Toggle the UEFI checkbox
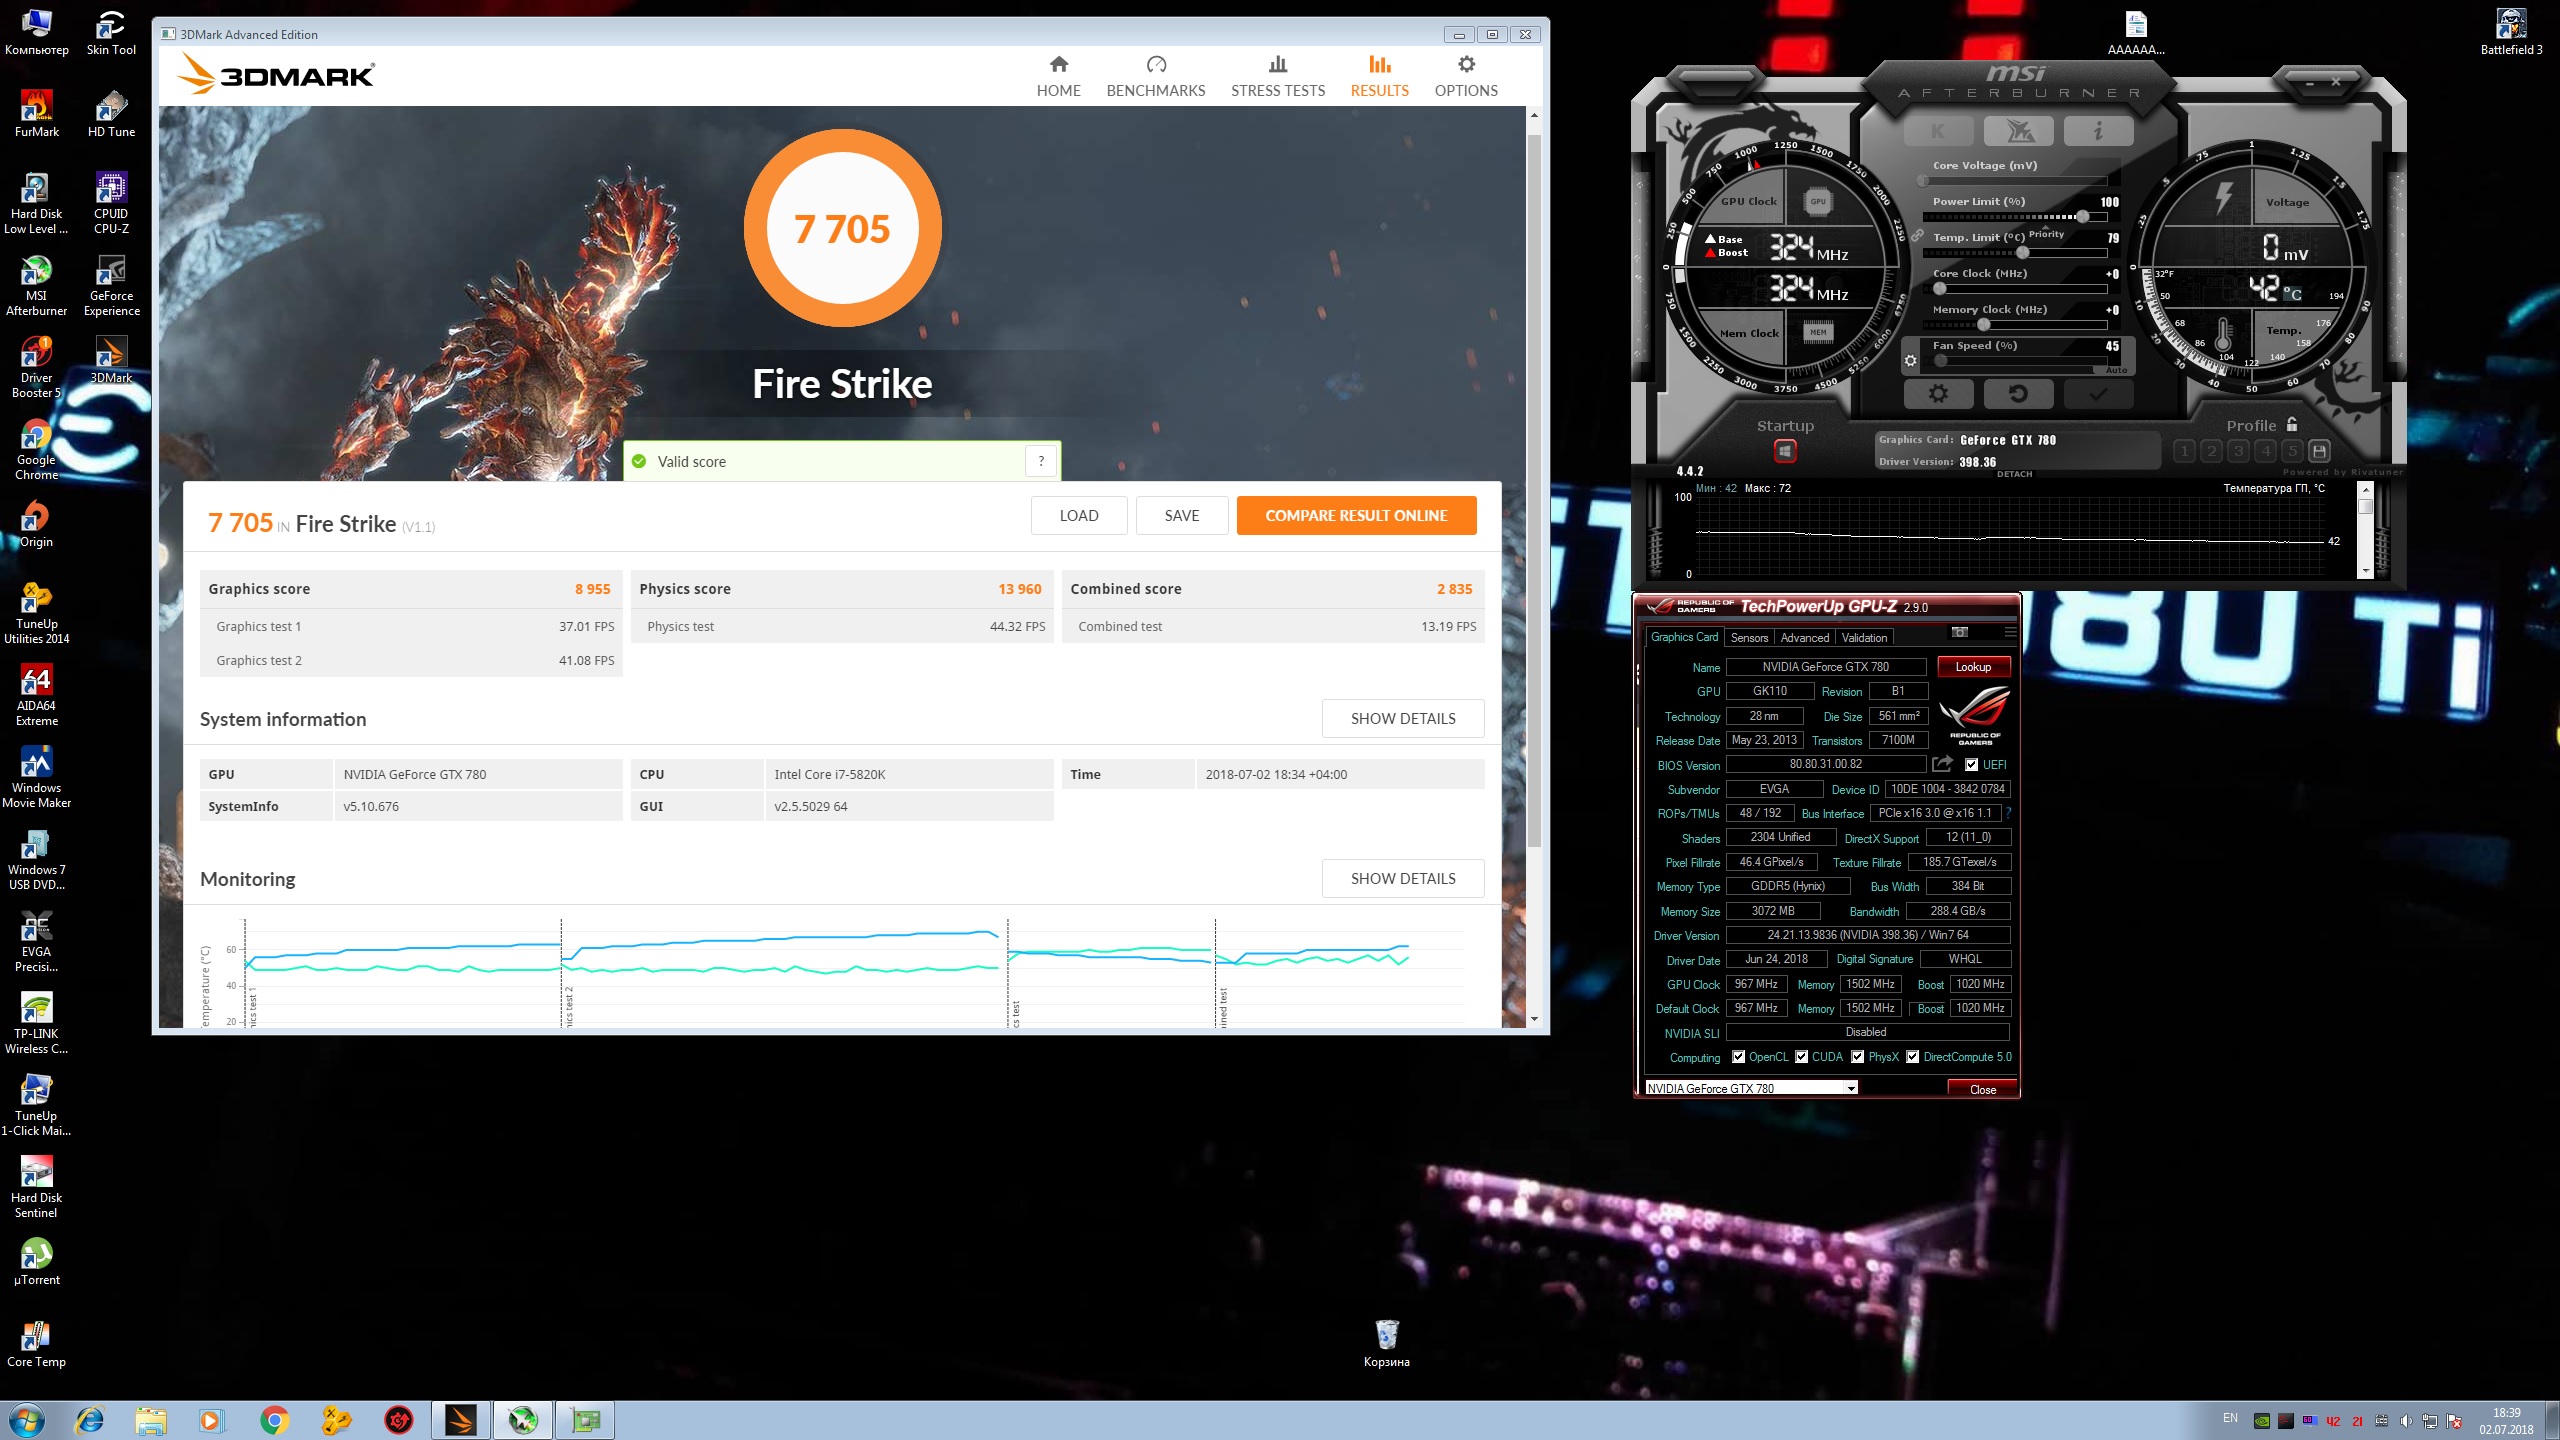The height and width of the screenshot is (1440, 2560). (x=1971, y=765)
